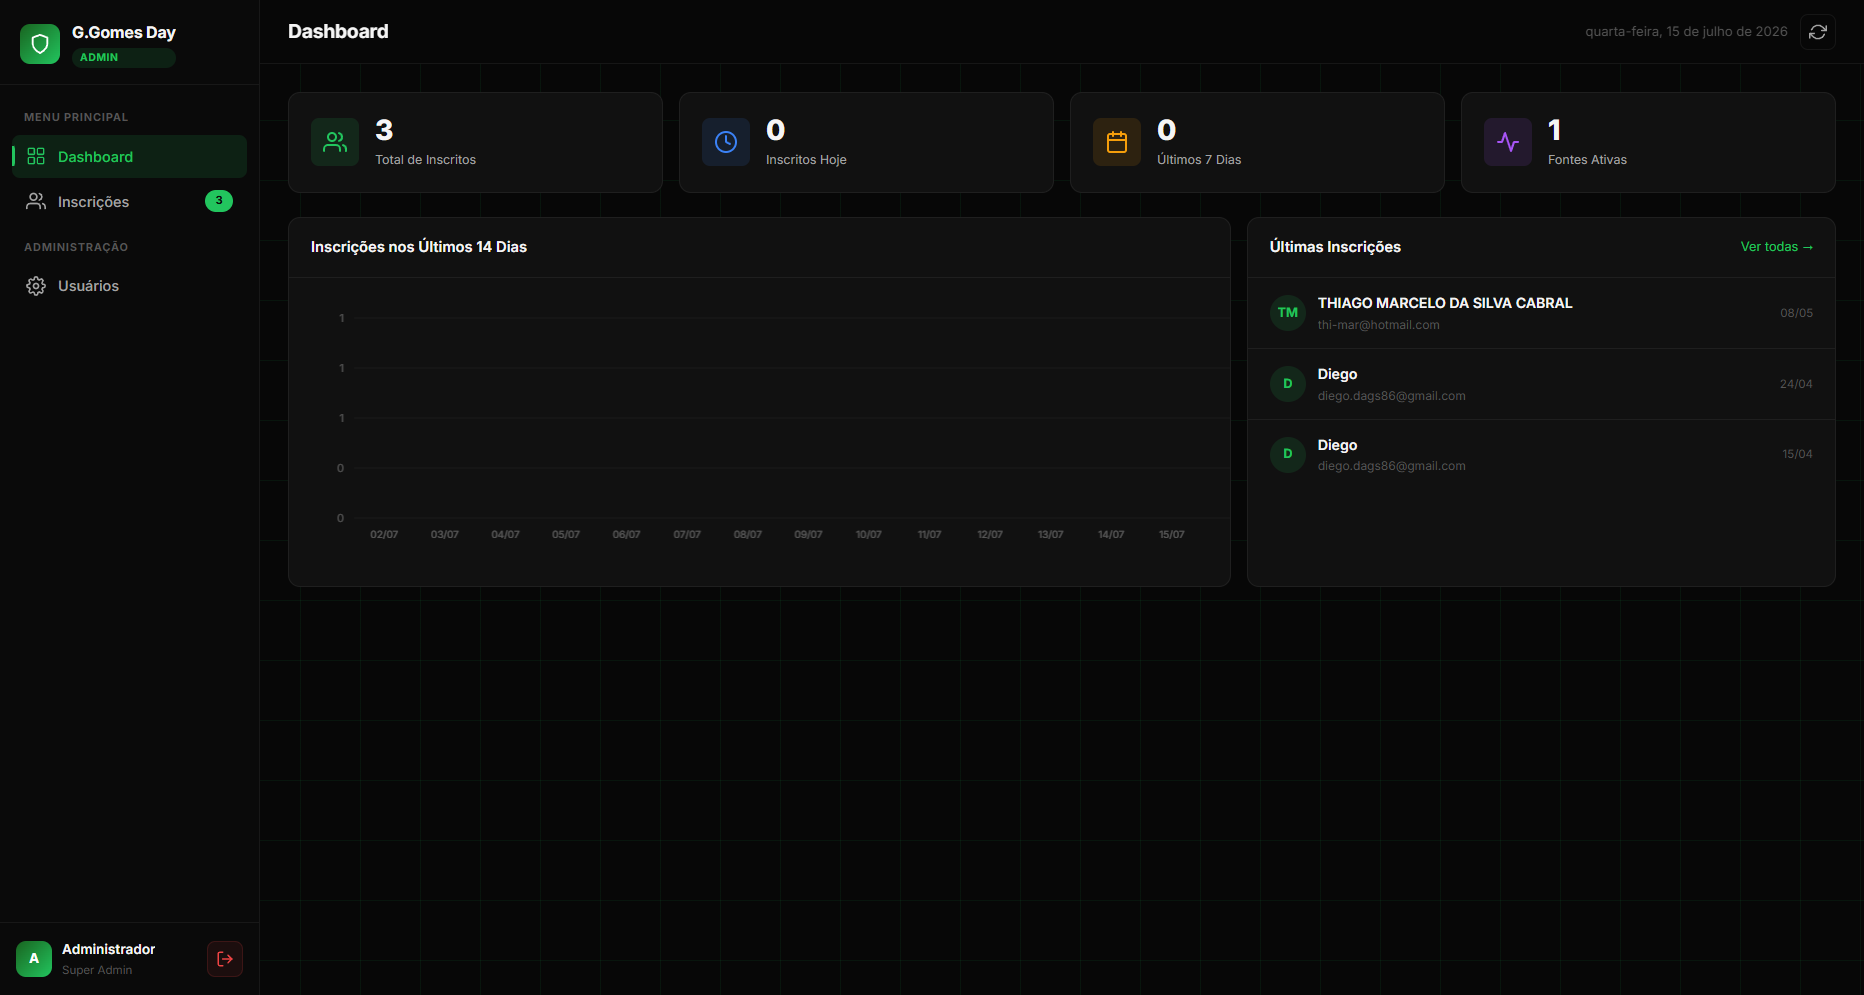This screenshot has width=1864, height=995.
Task: Click the green shield logo icon
Action: coord(40,44)
